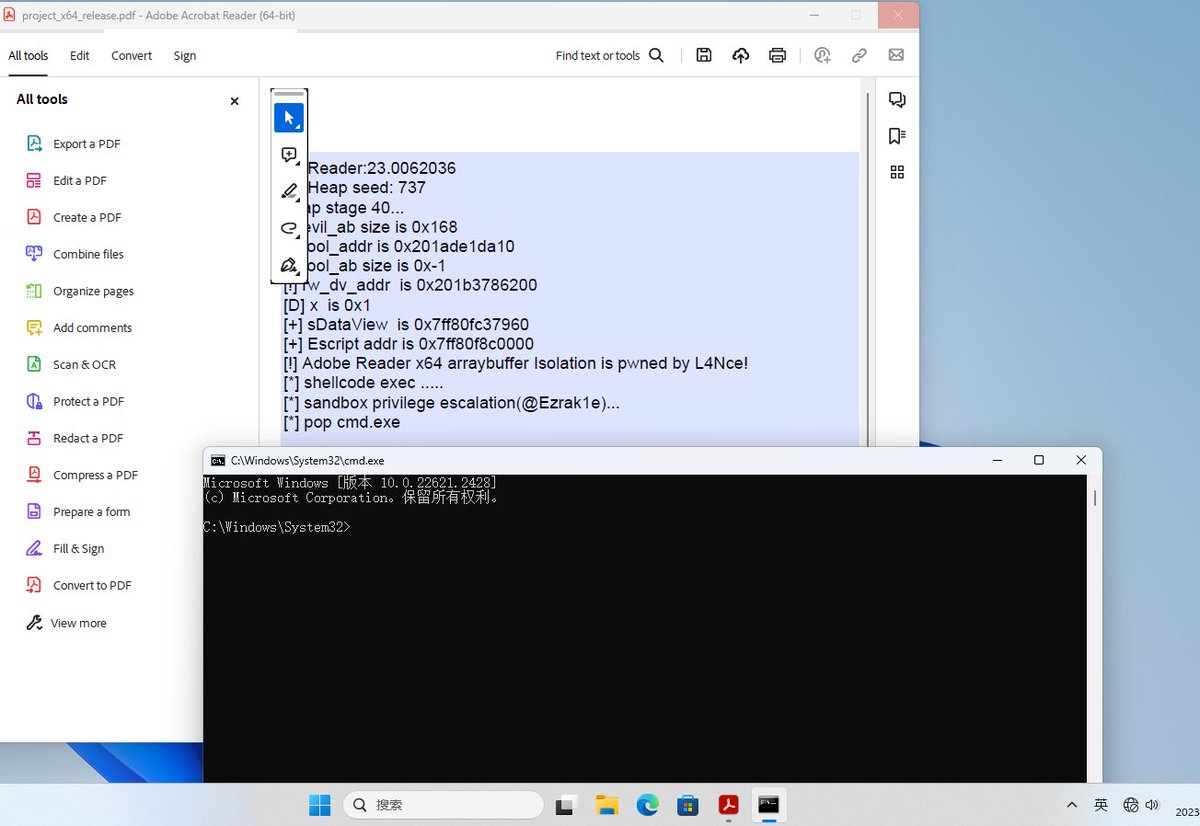
Task: Open the Edit a PDF tool
Action: tap(66, 181)
